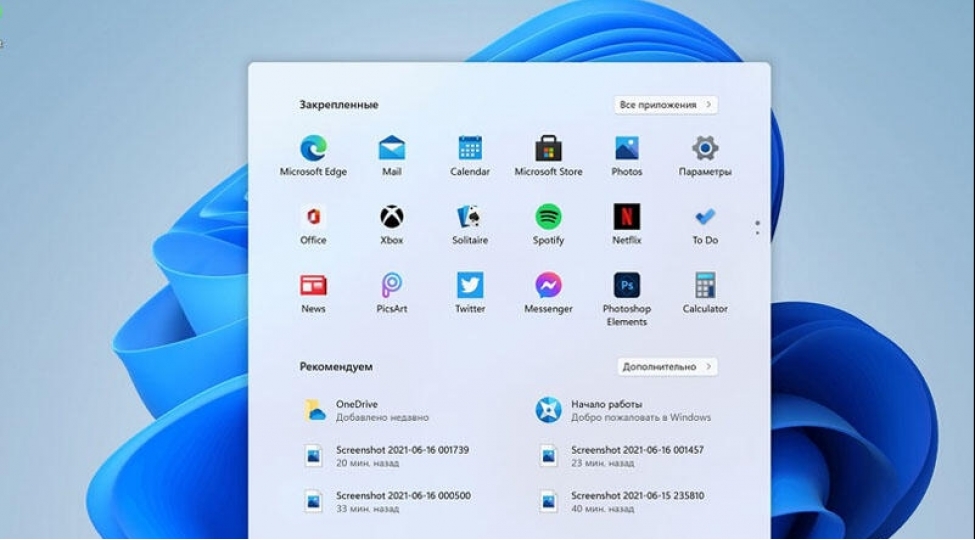Click the 'Microsoft Store' label text

click(x=548, y=172)
